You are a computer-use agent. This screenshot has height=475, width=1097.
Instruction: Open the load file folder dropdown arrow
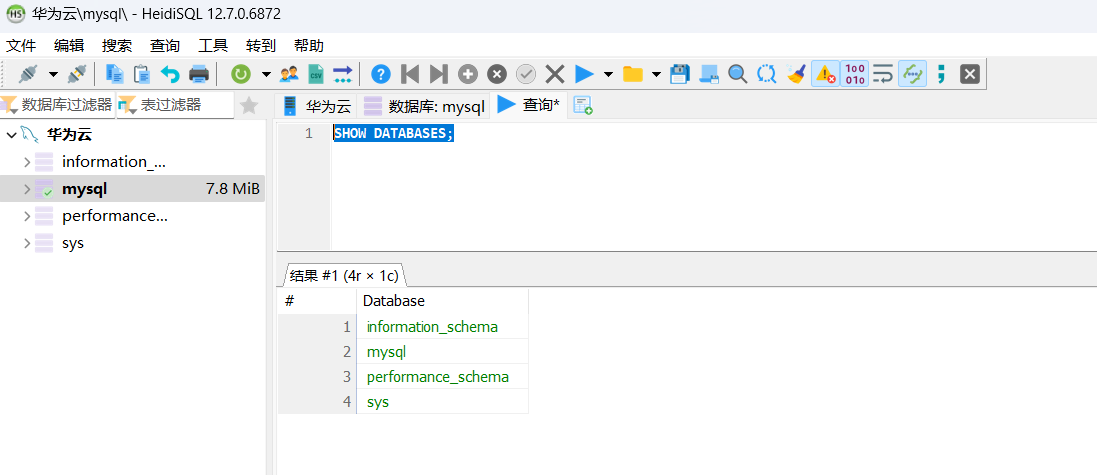tap(656, 74)
